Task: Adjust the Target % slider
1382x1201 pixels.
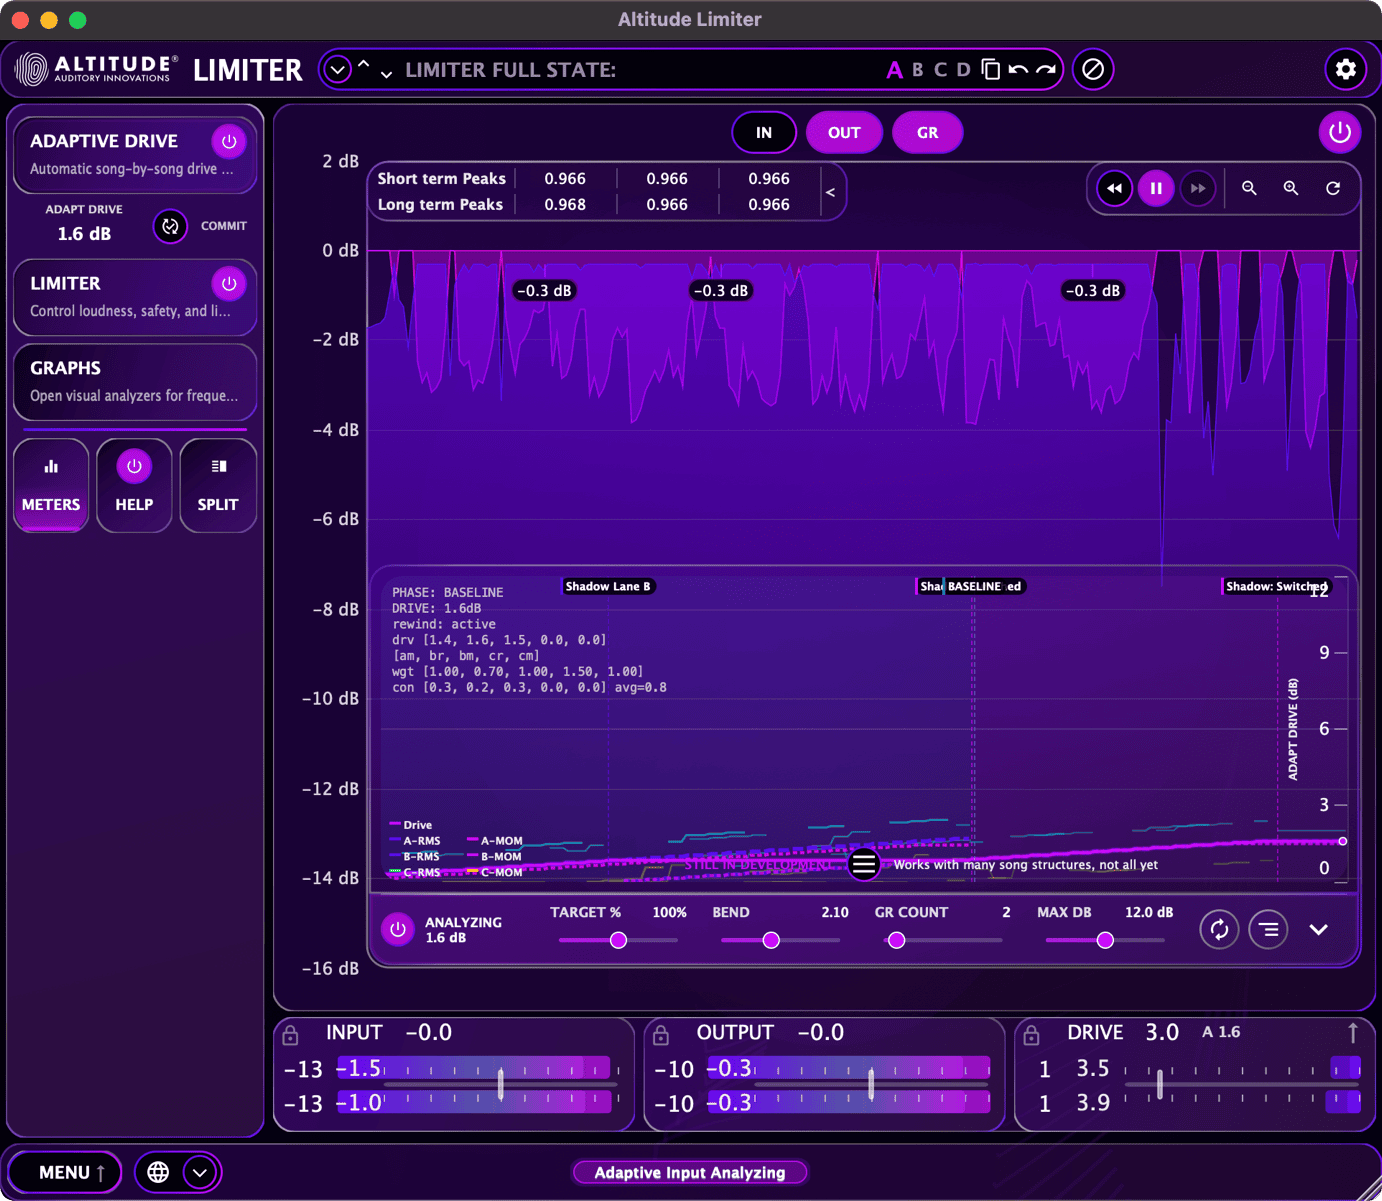Action: [619, 940]
